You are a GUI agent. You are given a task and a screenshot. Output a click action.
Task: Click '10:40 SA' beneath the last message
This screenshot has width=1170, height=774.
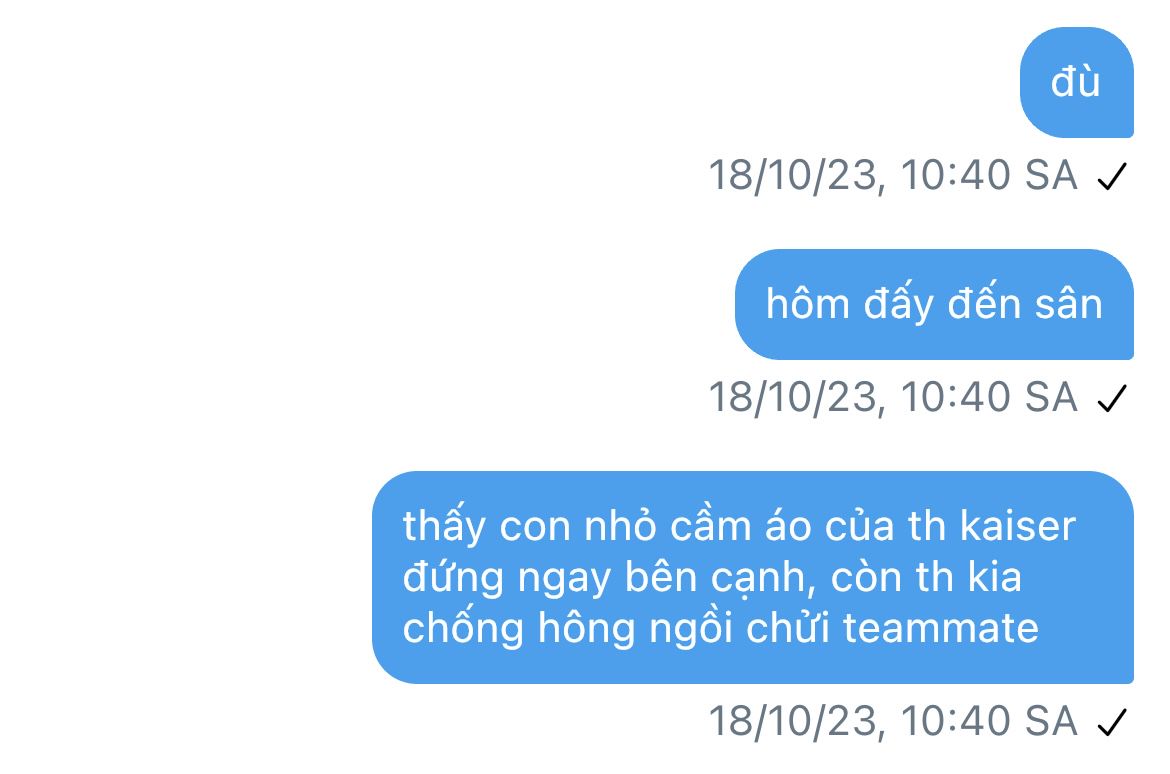pyautogui.click(x=989, y=721)
